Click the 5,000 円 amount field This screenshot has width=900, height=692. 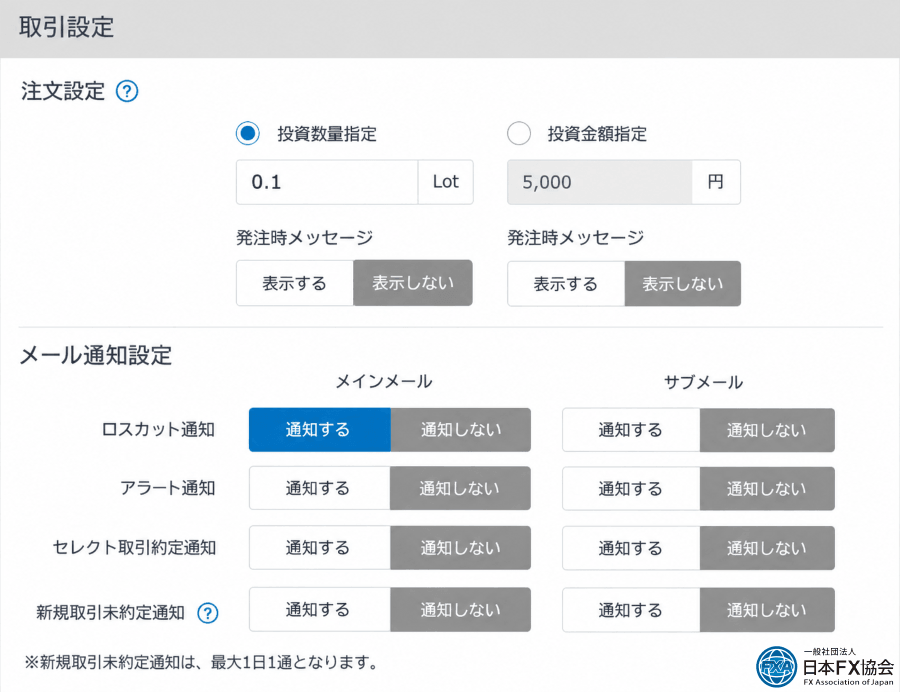coord(599,182)
